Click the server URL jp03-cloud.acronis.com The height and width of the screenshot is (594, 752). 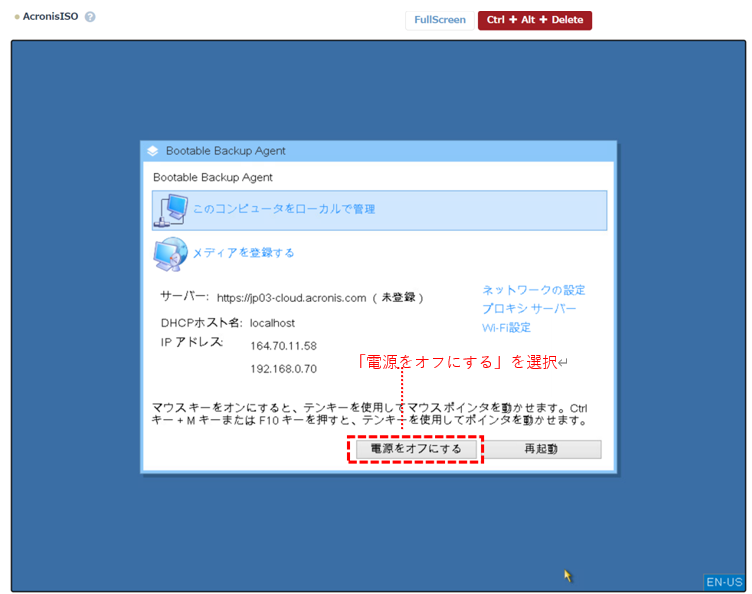coord(290,297)
